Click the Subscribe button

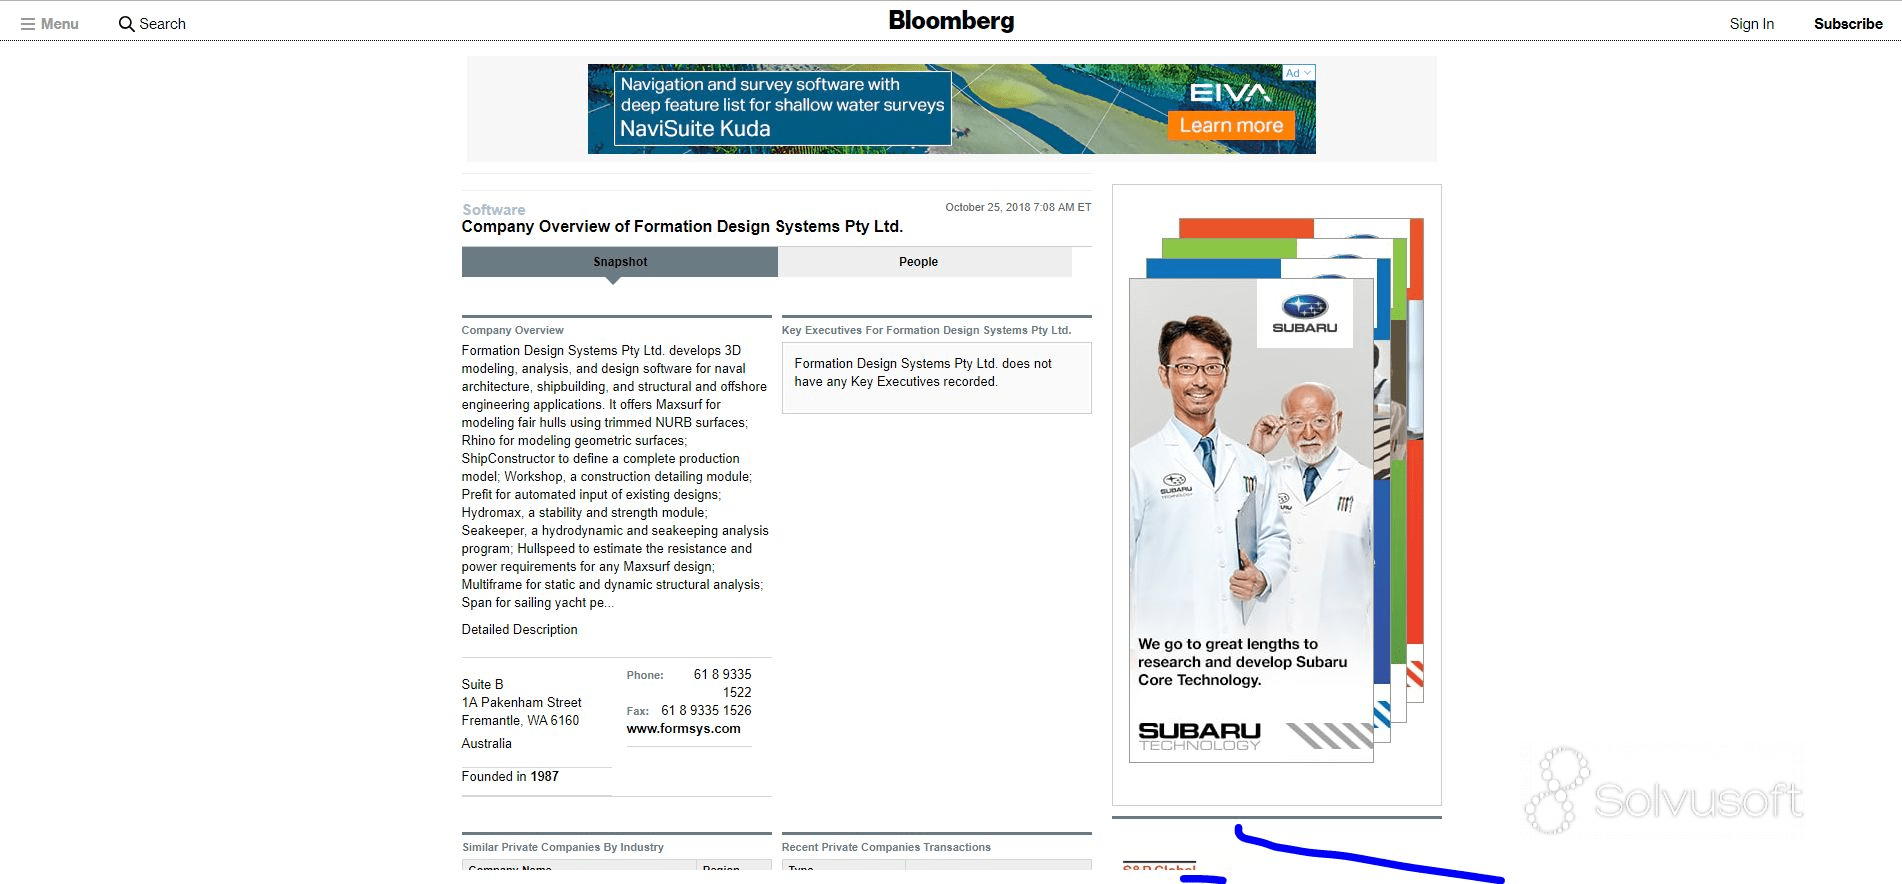point(1848,24)
